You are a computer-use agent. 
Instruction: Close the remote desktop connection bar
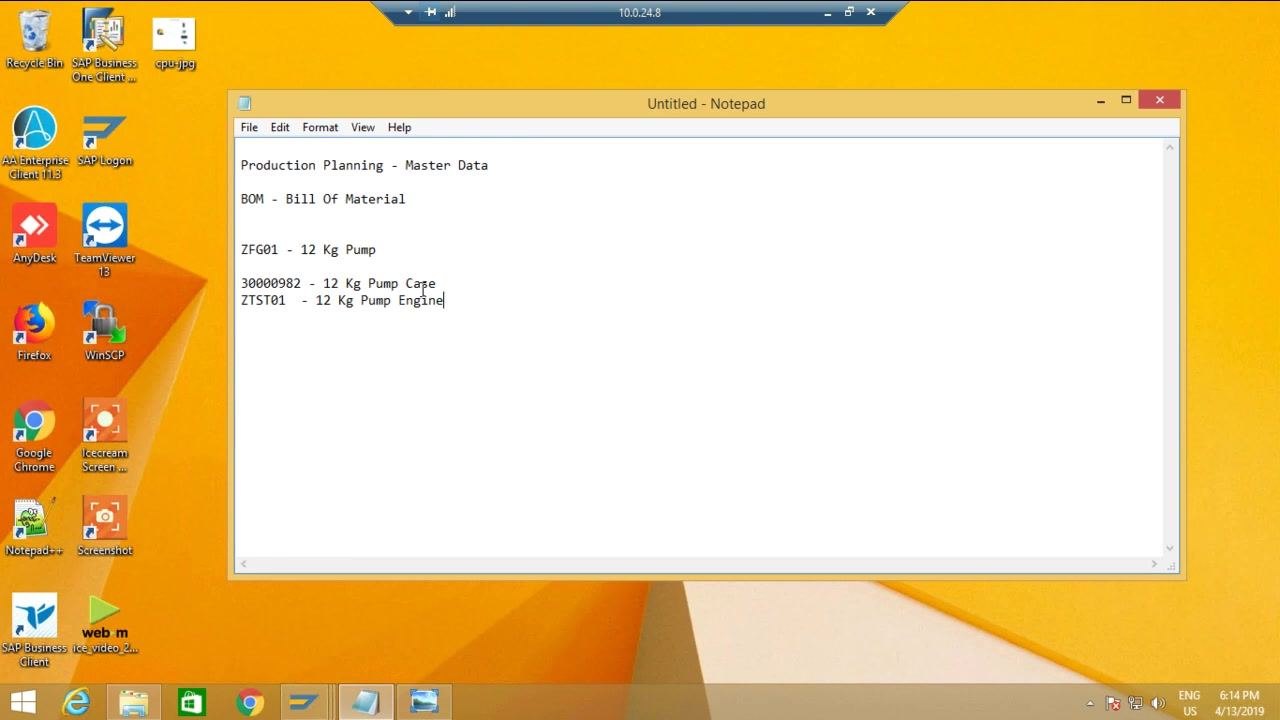click(x=871, y=12)
